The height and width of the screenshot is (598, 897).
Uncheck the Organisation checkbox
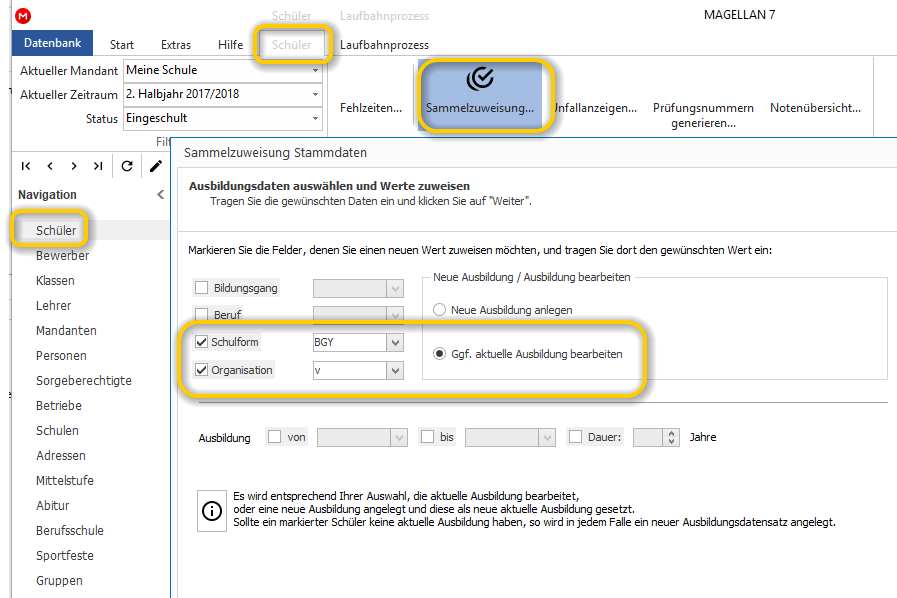(x=201, y=370)
